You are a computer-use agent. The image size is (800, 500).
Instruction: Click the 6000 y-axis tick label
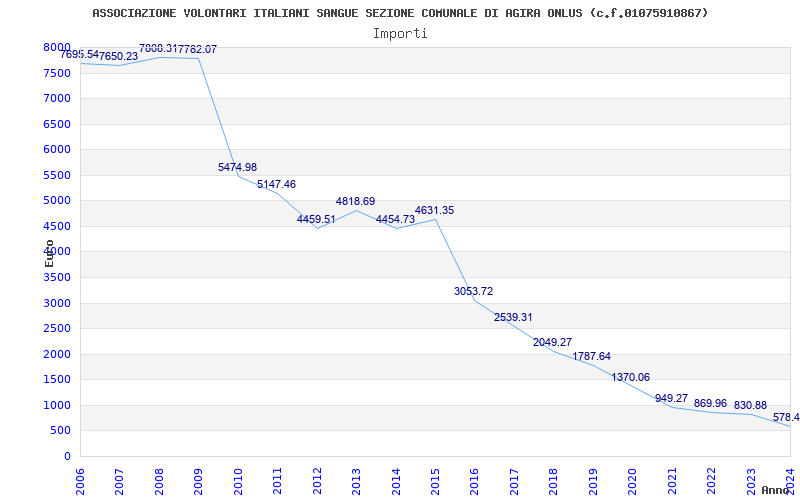coord(57,149)
